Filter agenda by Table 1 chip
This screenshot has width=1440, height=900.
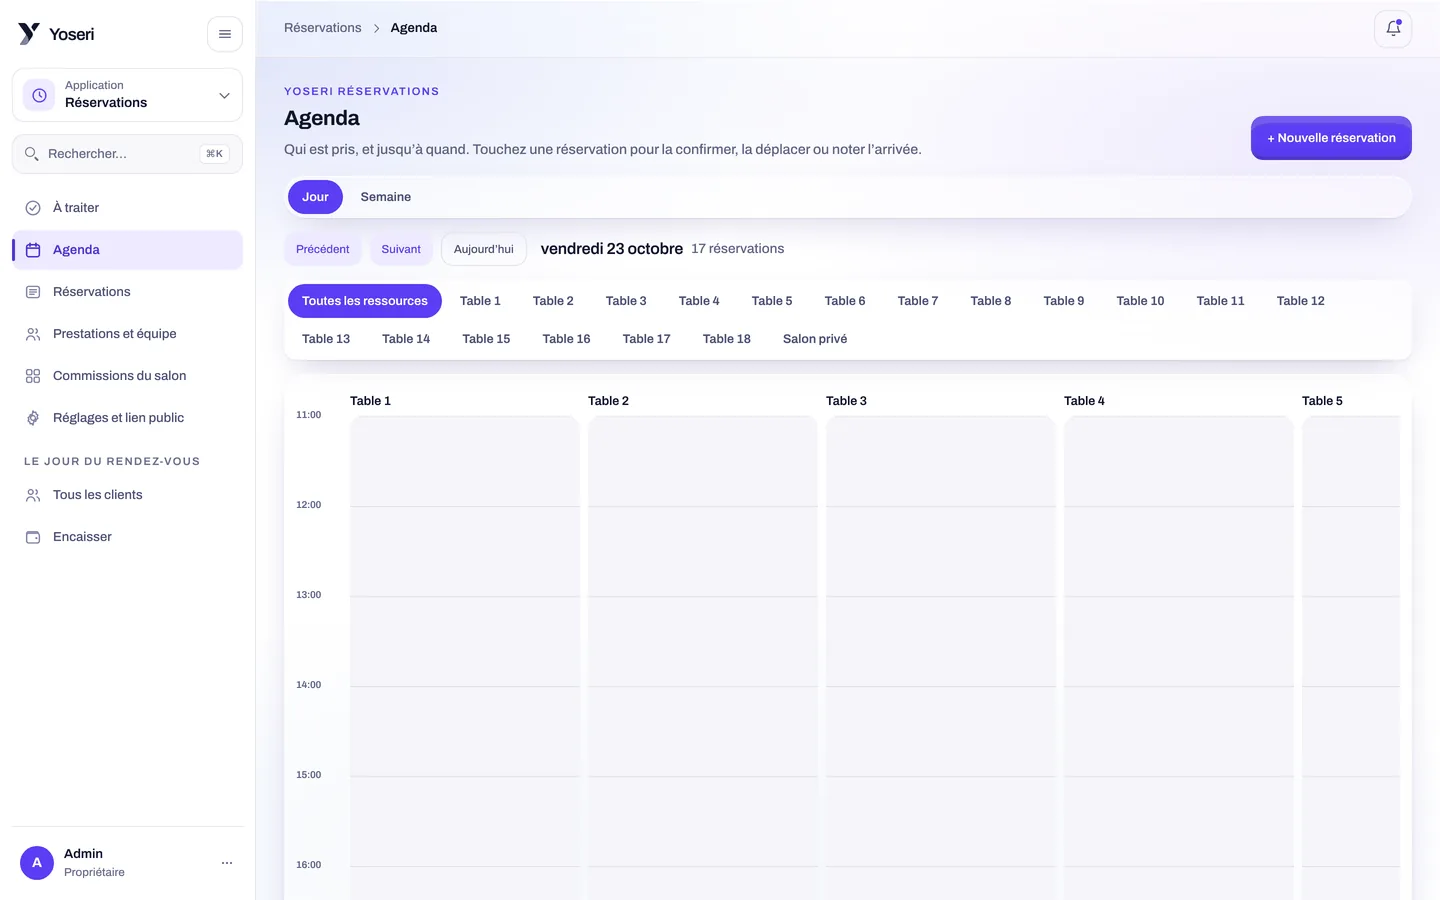tap(480, 301)
